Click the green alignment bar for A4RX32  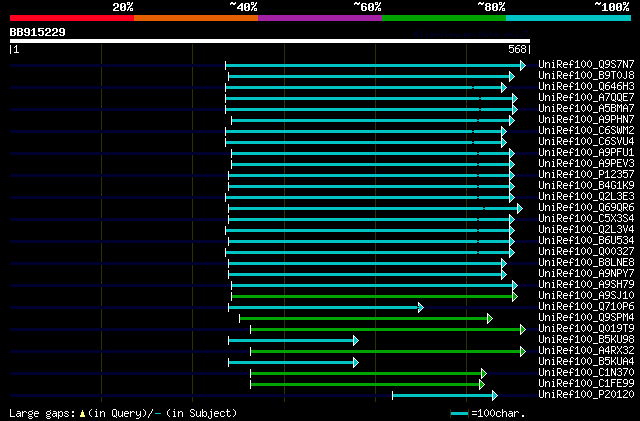[x=388, y=352]
